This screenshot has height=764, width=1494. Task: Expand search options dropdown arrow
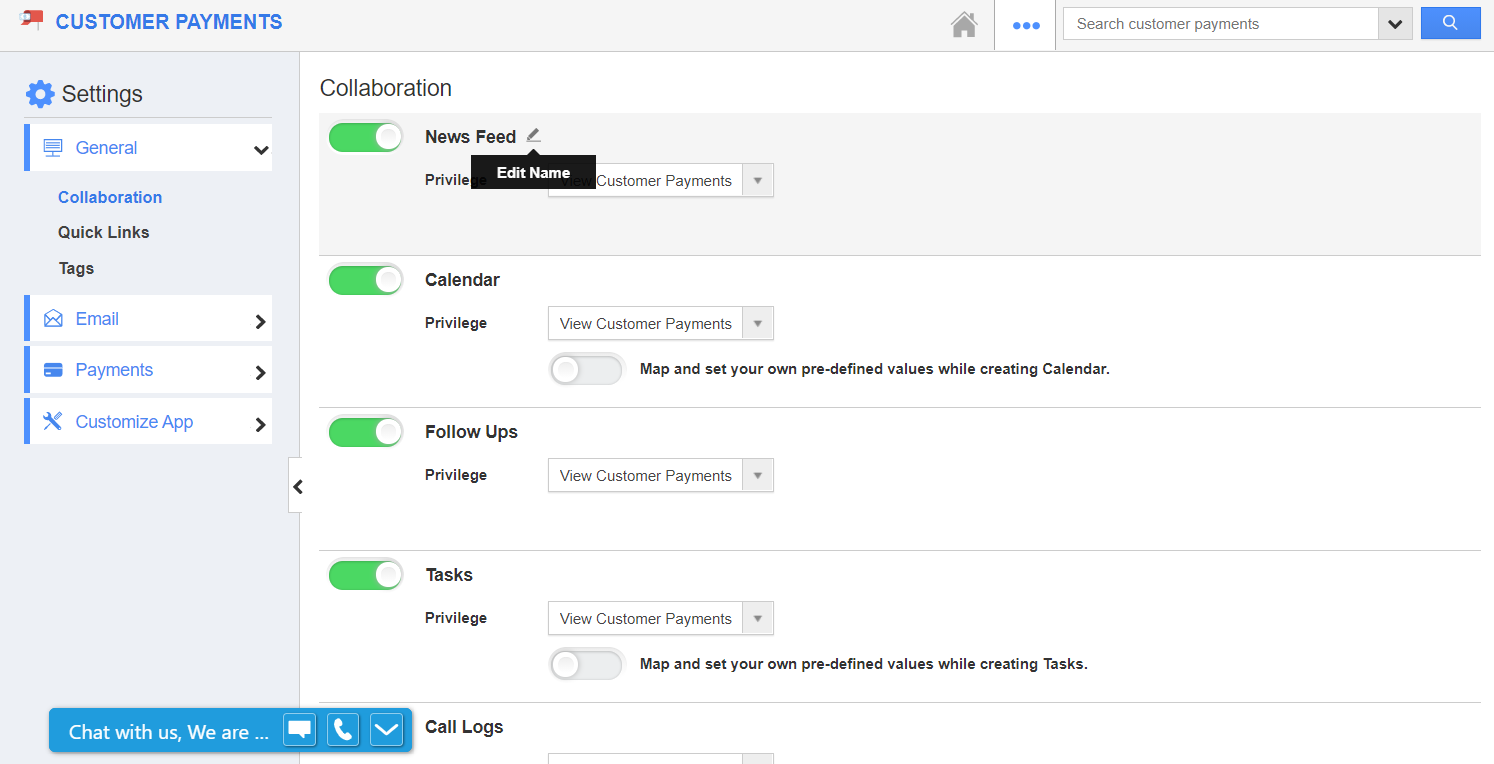[x=1394, y=24]
